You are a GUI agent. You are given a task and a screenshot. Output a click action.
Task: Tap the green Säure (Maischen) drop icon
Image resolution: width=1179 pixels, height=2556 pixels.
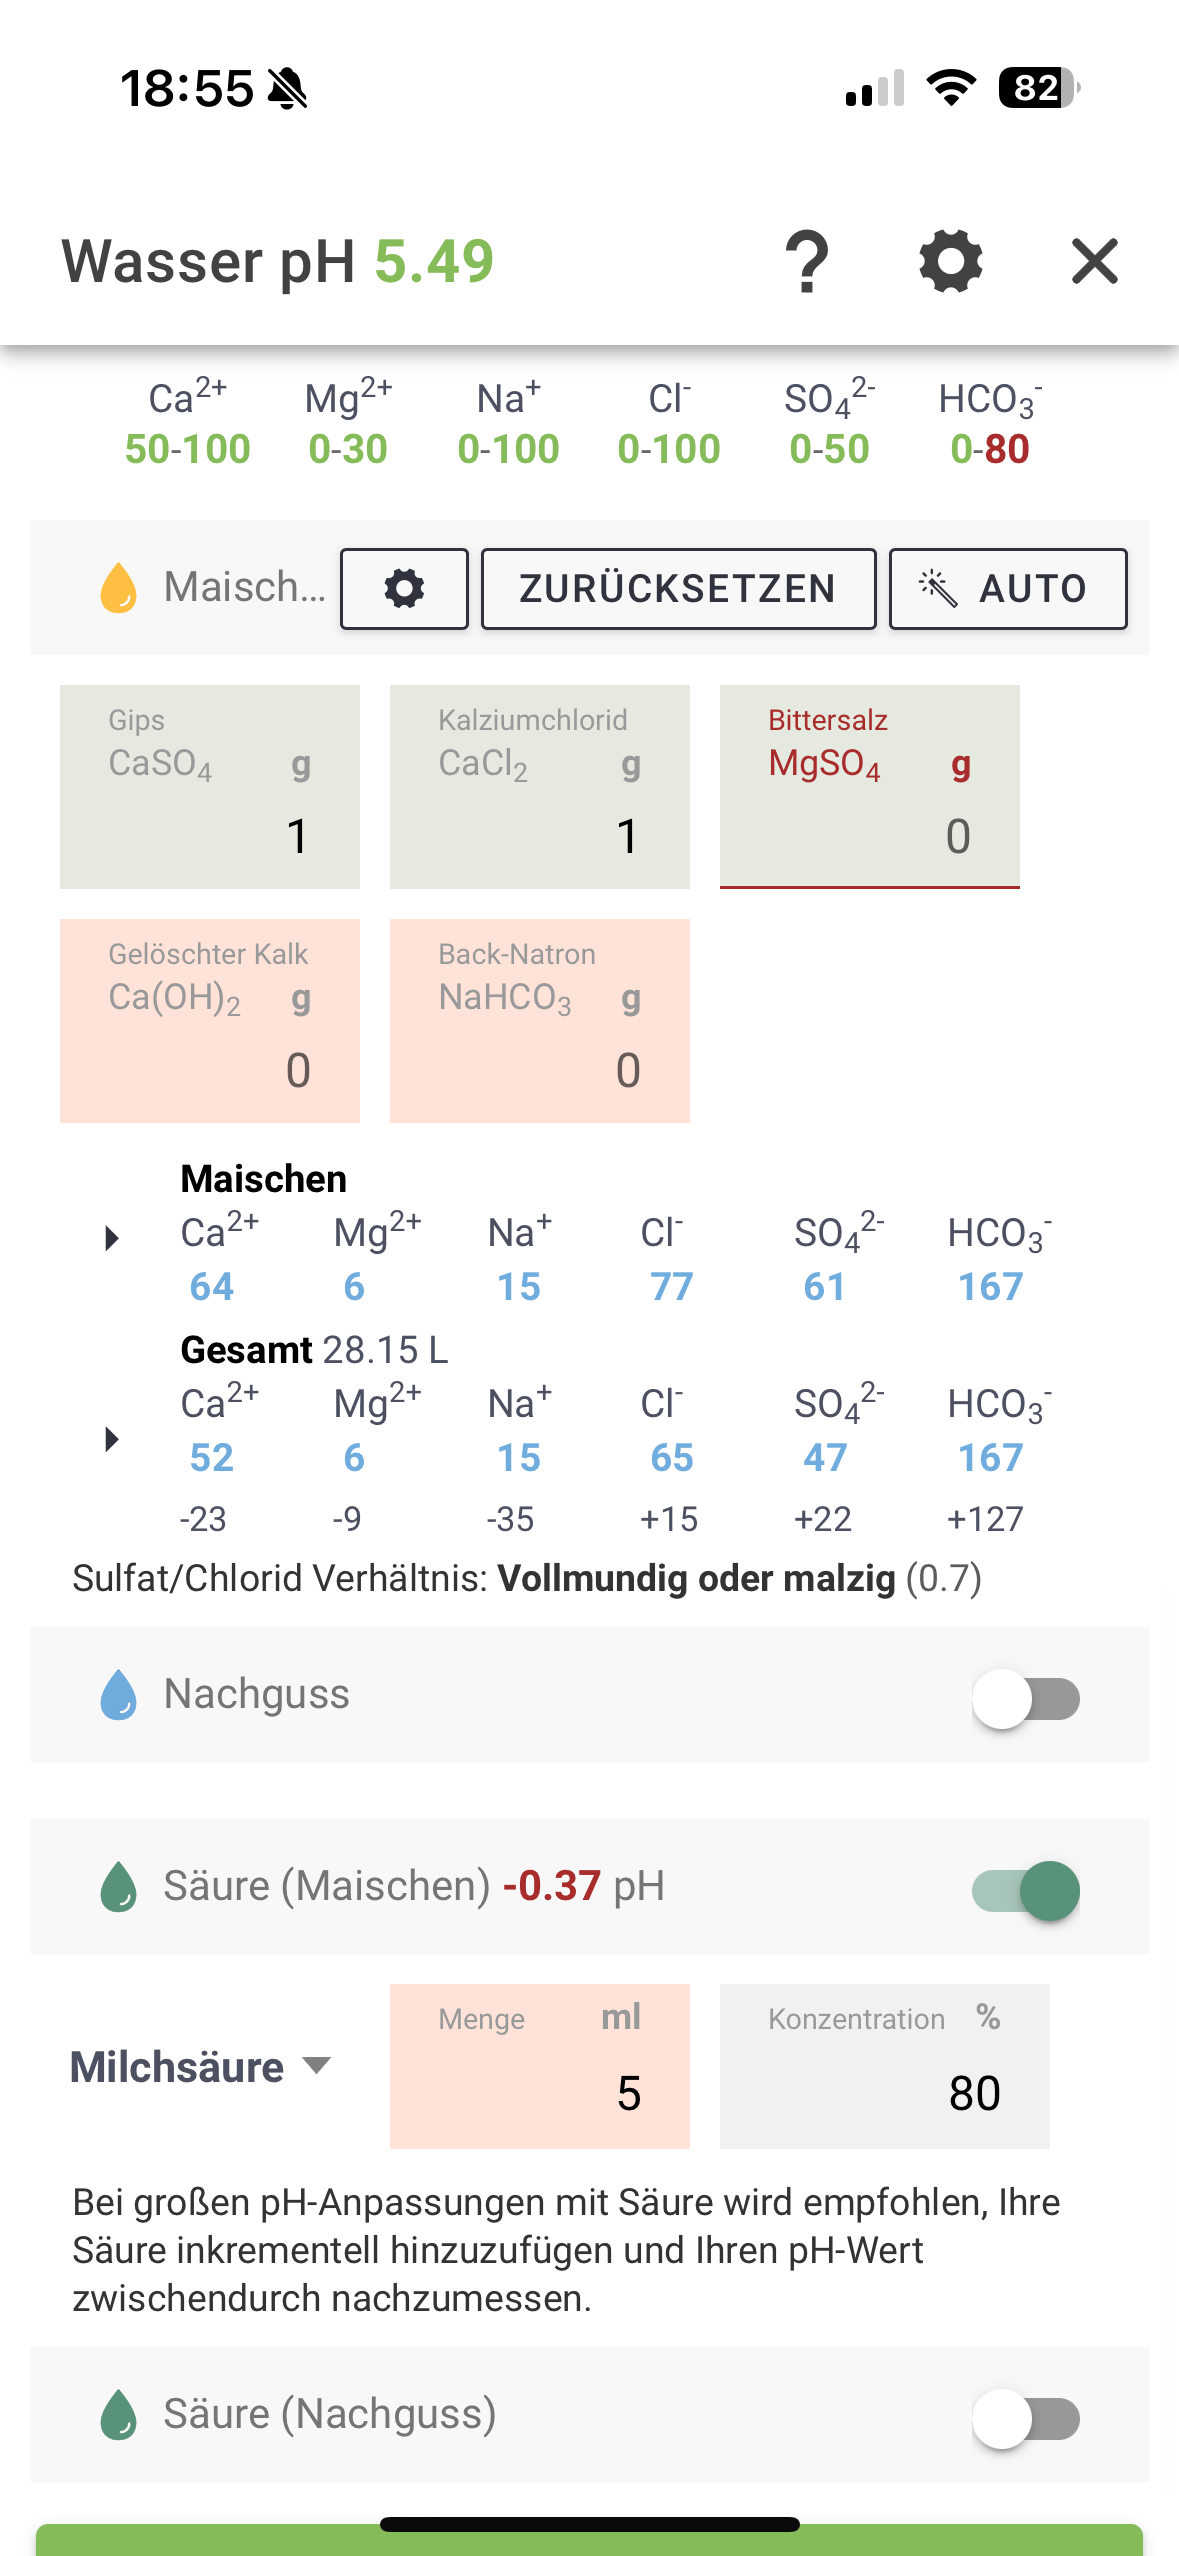[x=118, y=1887]
